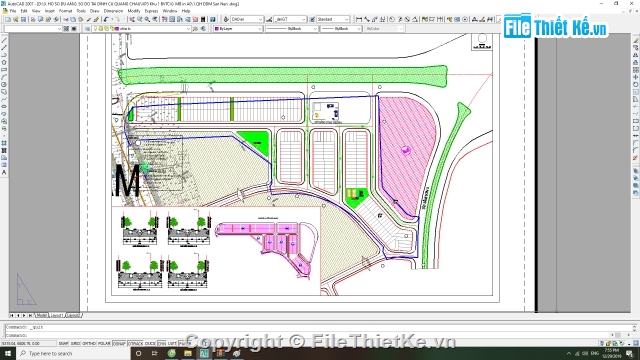The width and height of the screenshot is (640, 360).
Task: Toggle OSNAP in the status bar
Action: pyautogui.click(x=119, y=344)
